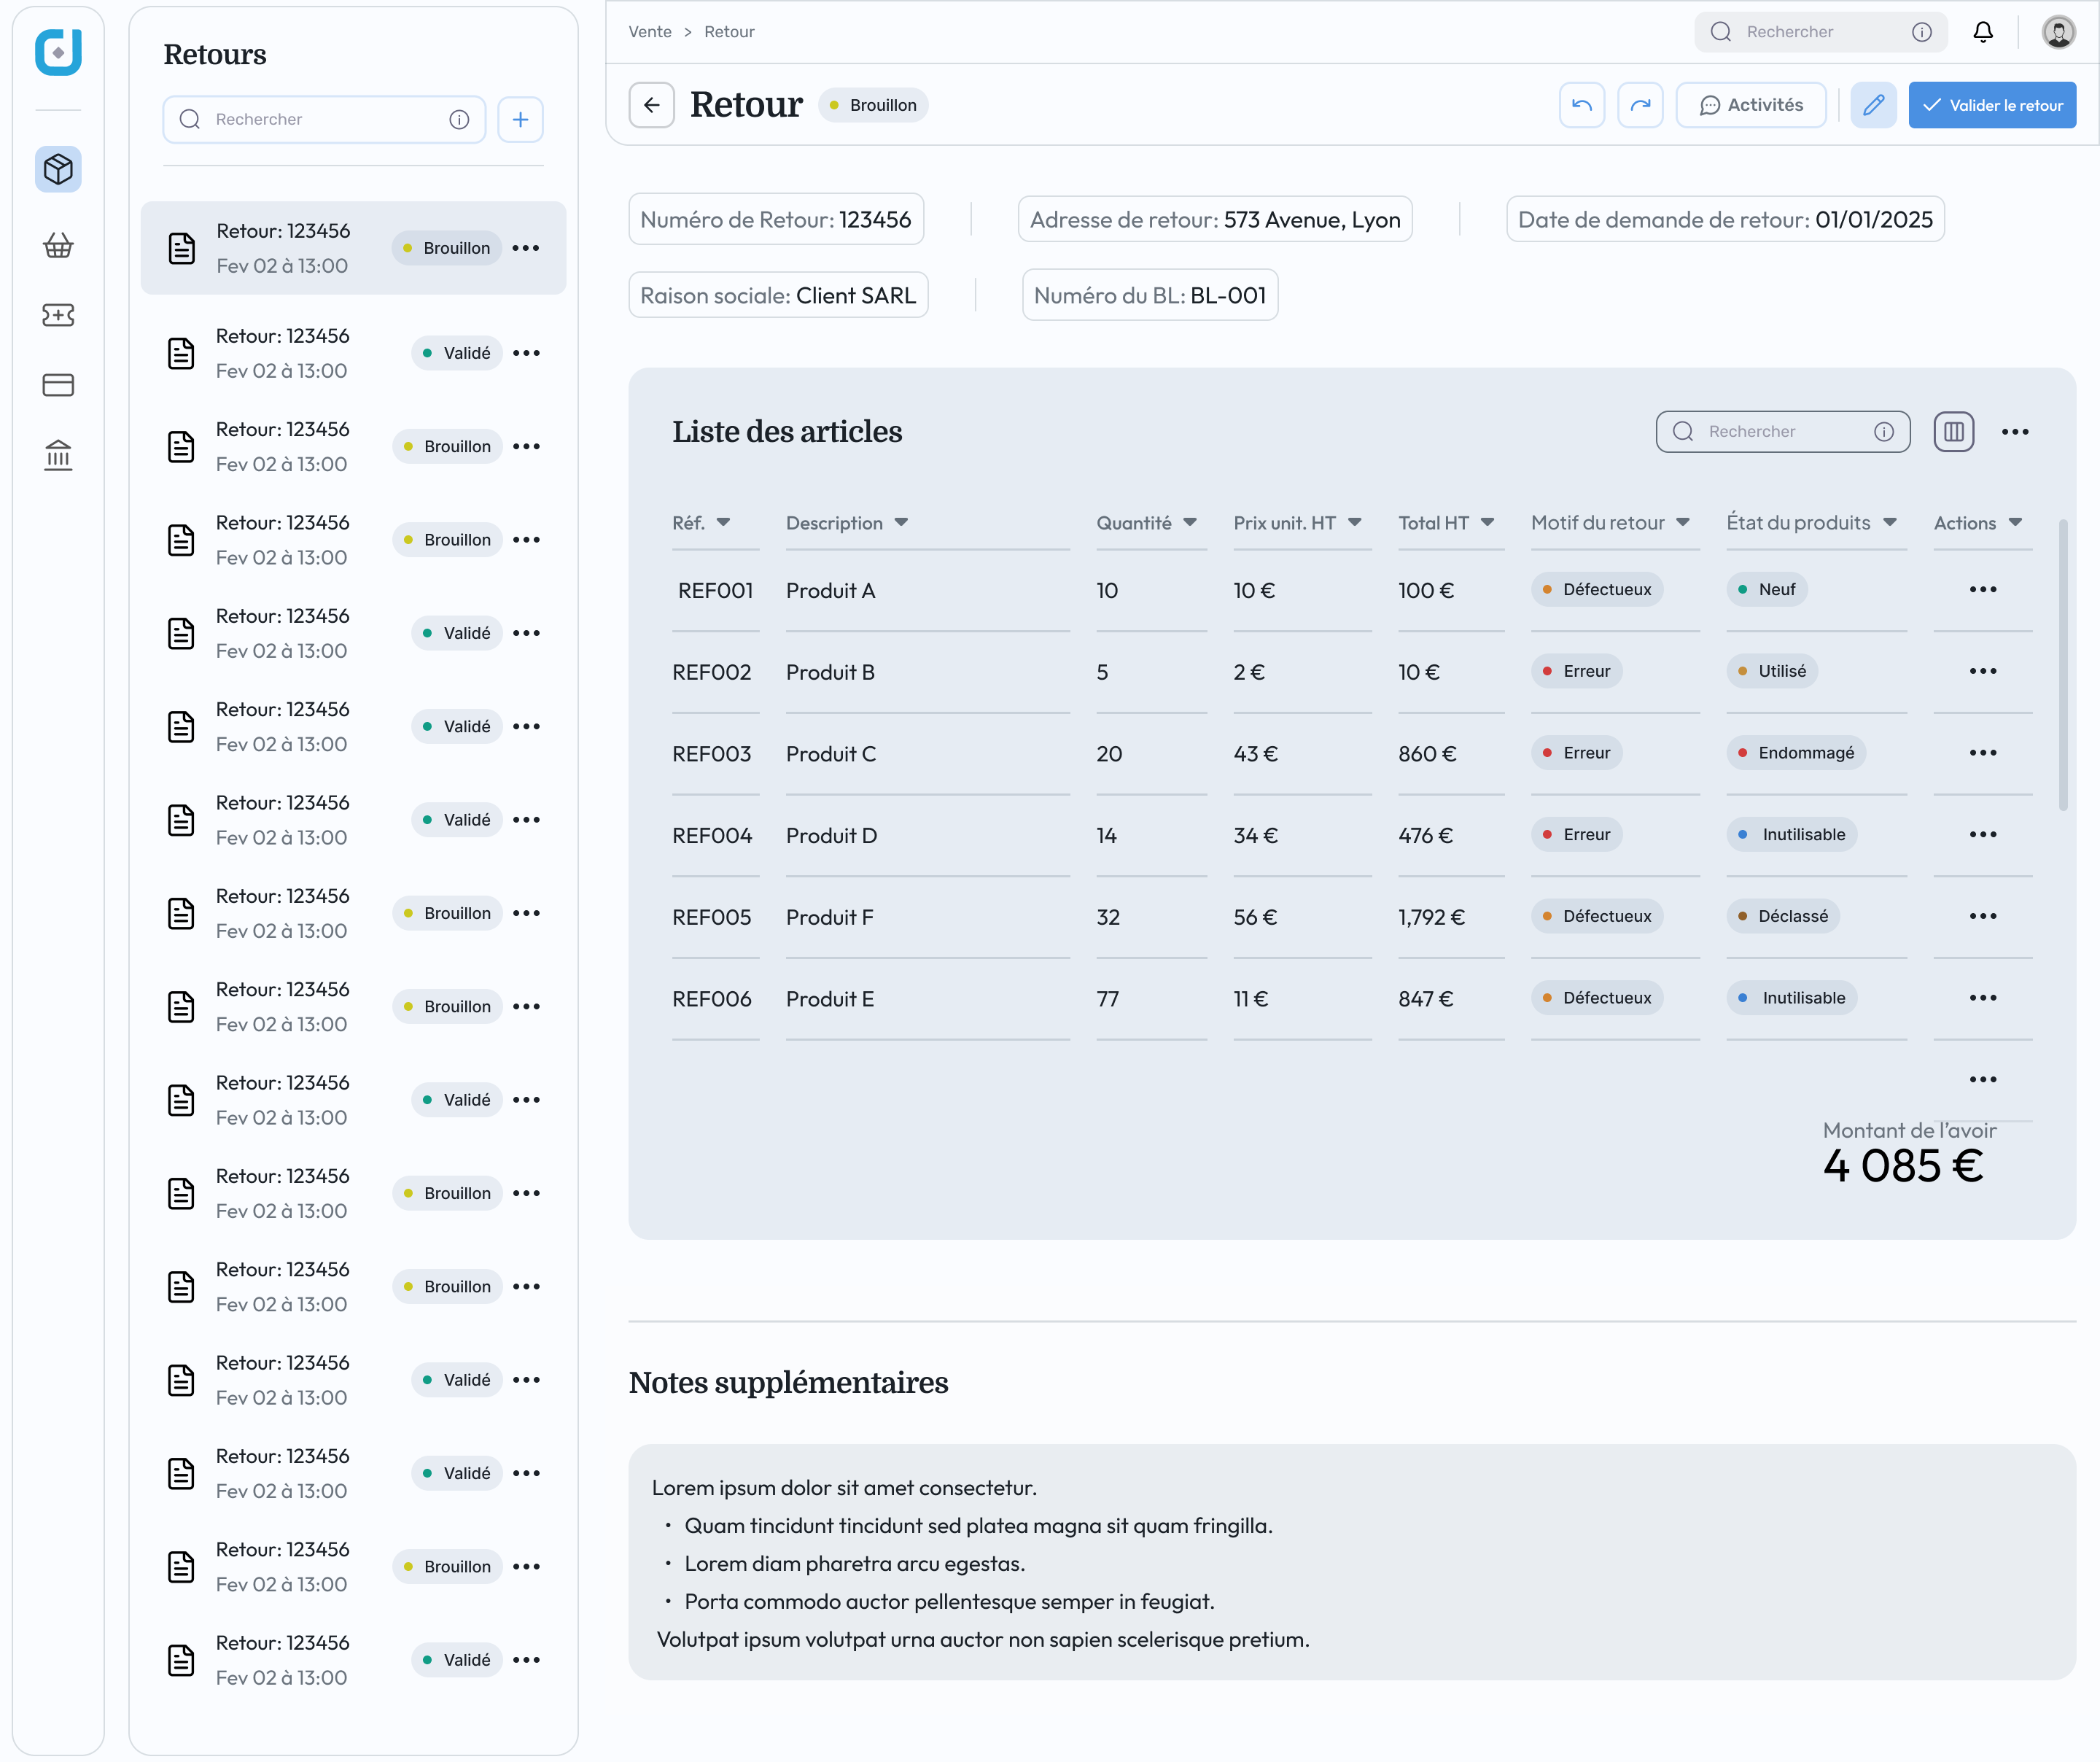Click the 4 085 € credit amount

[x=1903, y=1166]
